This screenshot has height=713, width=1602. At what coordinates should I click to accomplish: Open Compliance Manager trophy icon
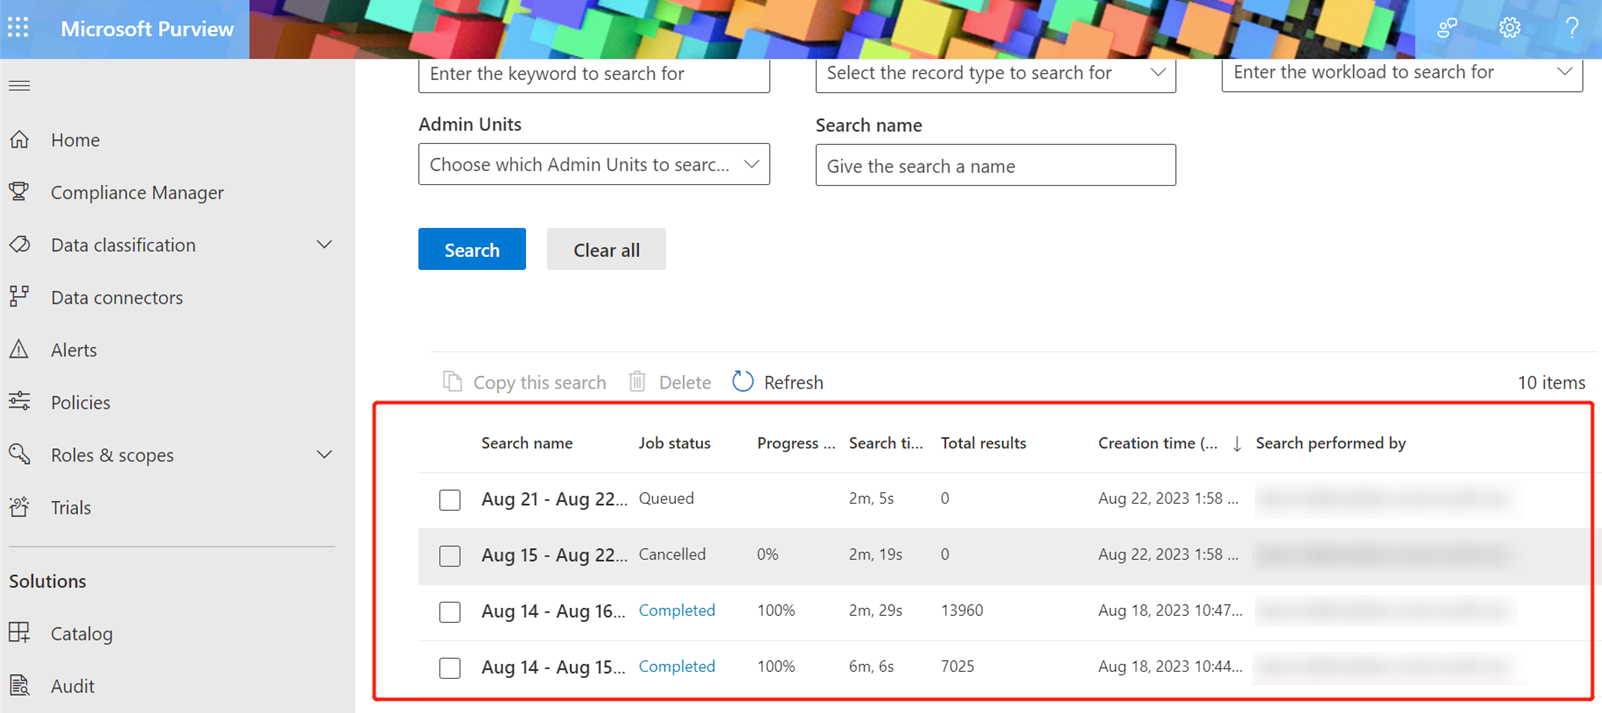click(19, 192)
